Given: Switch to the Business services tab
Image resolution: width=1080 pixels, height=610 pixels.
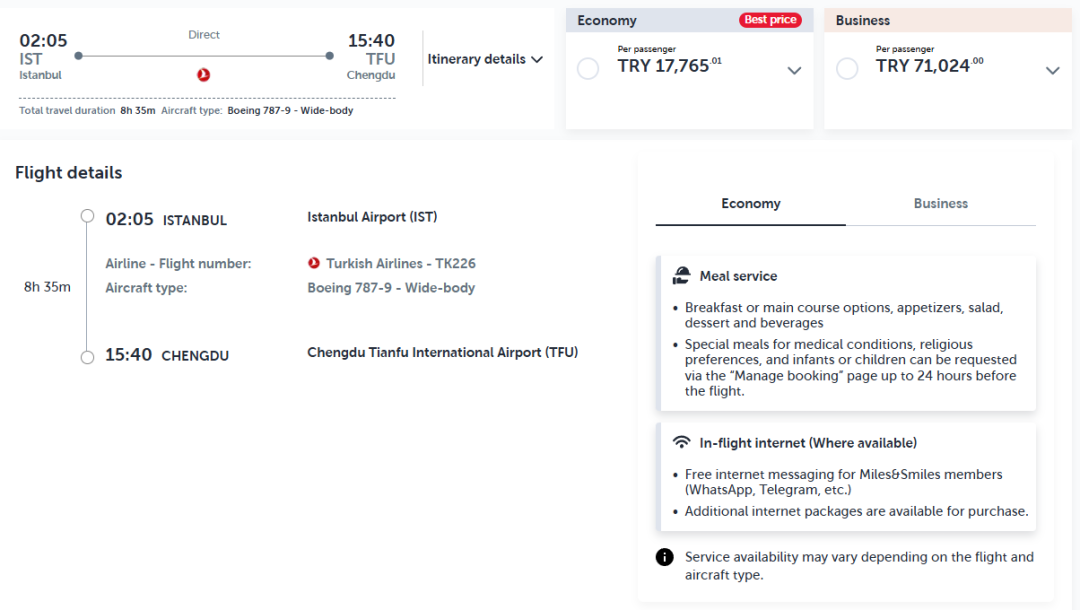Looking at the screenshot, I should 941,204.
